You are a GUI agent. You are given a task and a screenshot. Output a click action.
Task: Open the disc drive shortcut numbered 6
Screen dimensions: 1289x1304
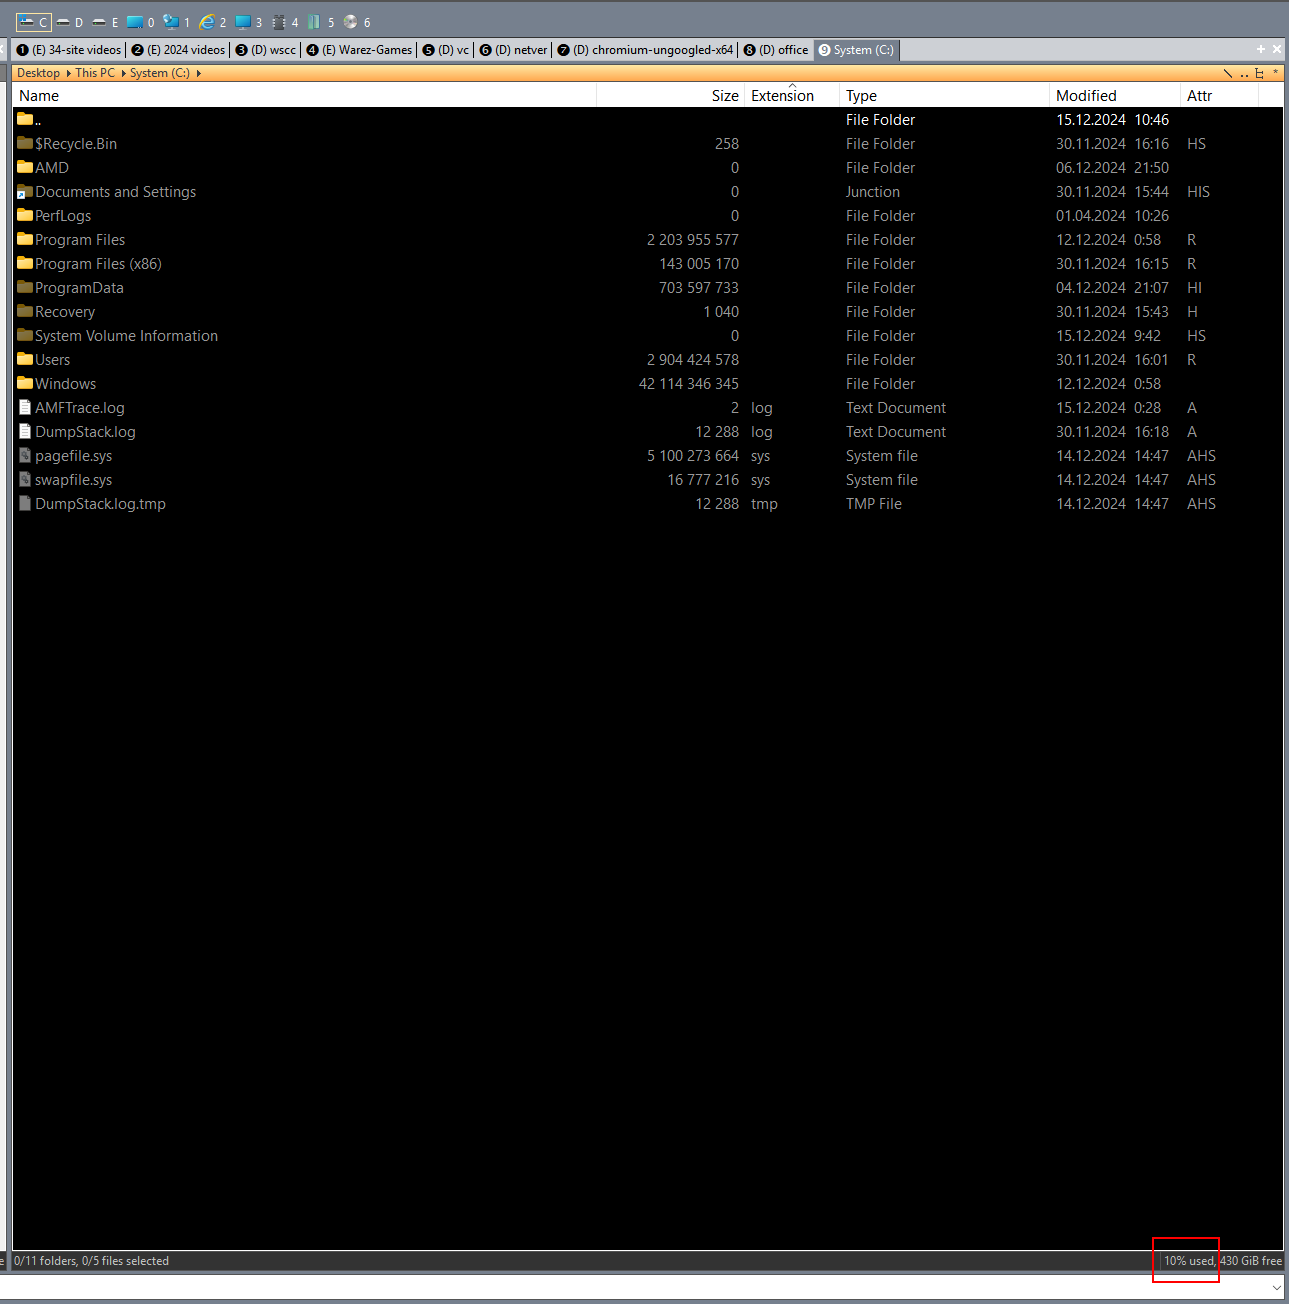point(357,22)
